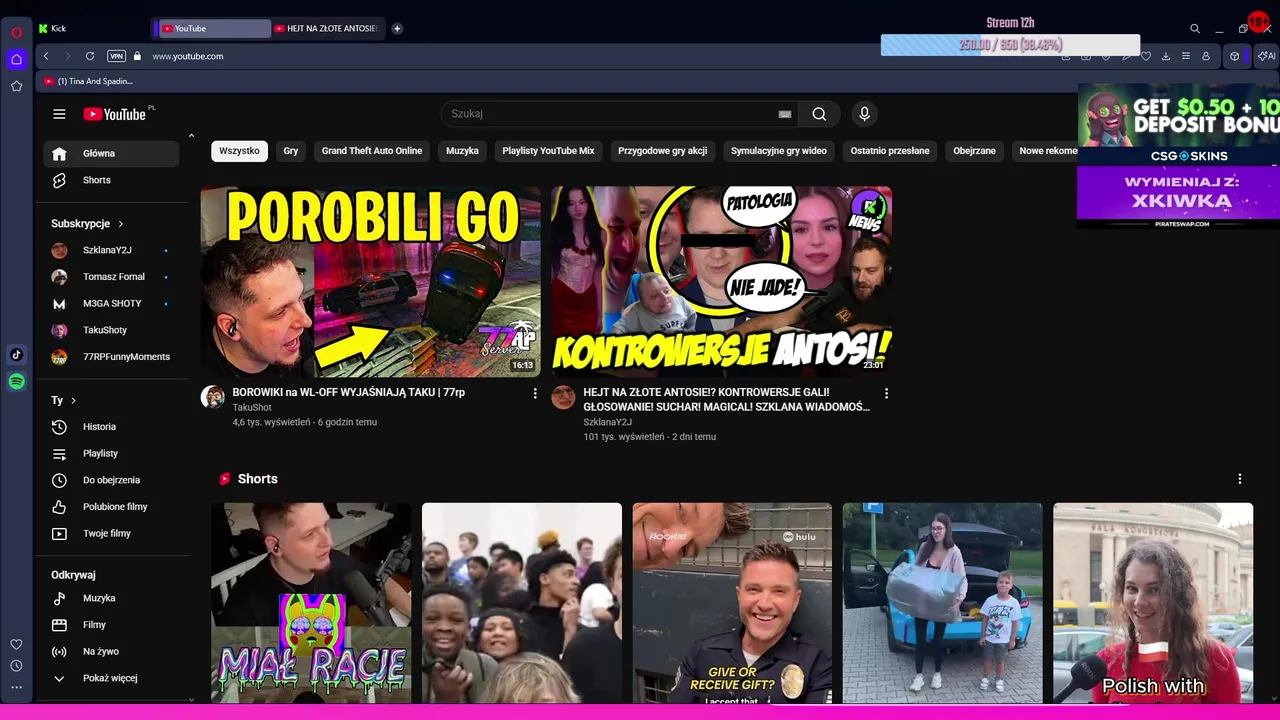Open TakuShoty subscription channel

[x=111, y=330]
